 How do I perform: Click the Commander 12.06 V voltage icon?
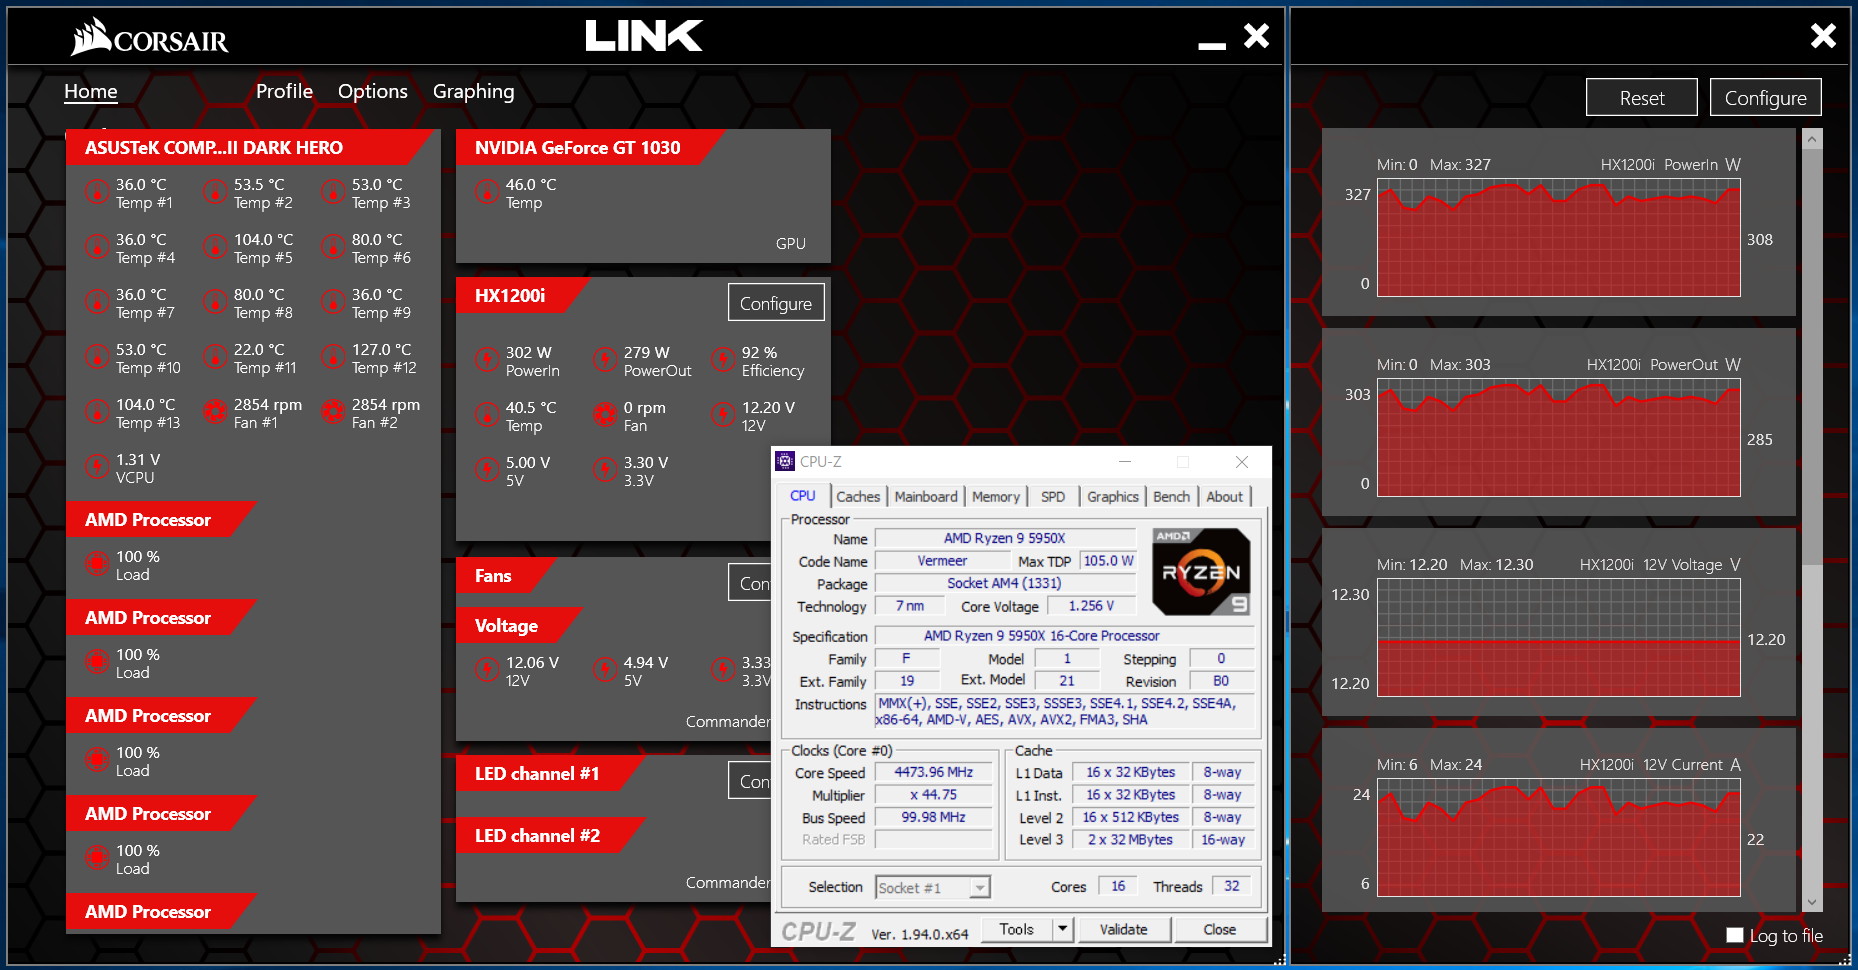pyautogui.click(x=487, y=670)
